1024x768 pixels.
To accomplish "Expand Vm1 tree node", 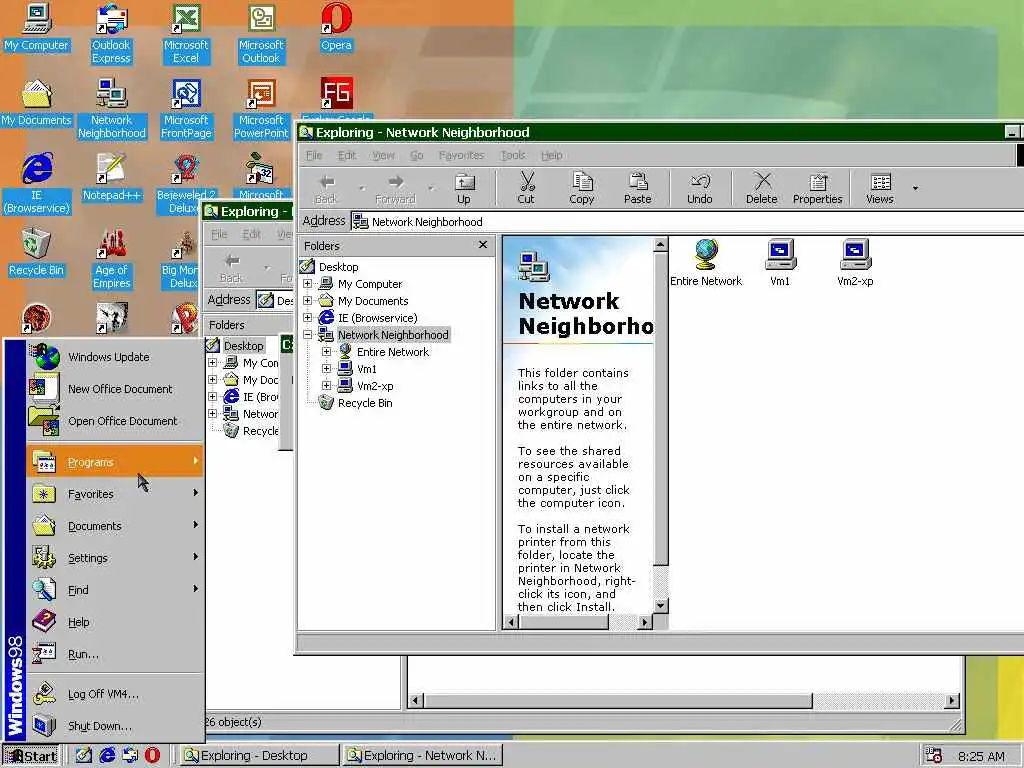I will click(x=327, y=368).
